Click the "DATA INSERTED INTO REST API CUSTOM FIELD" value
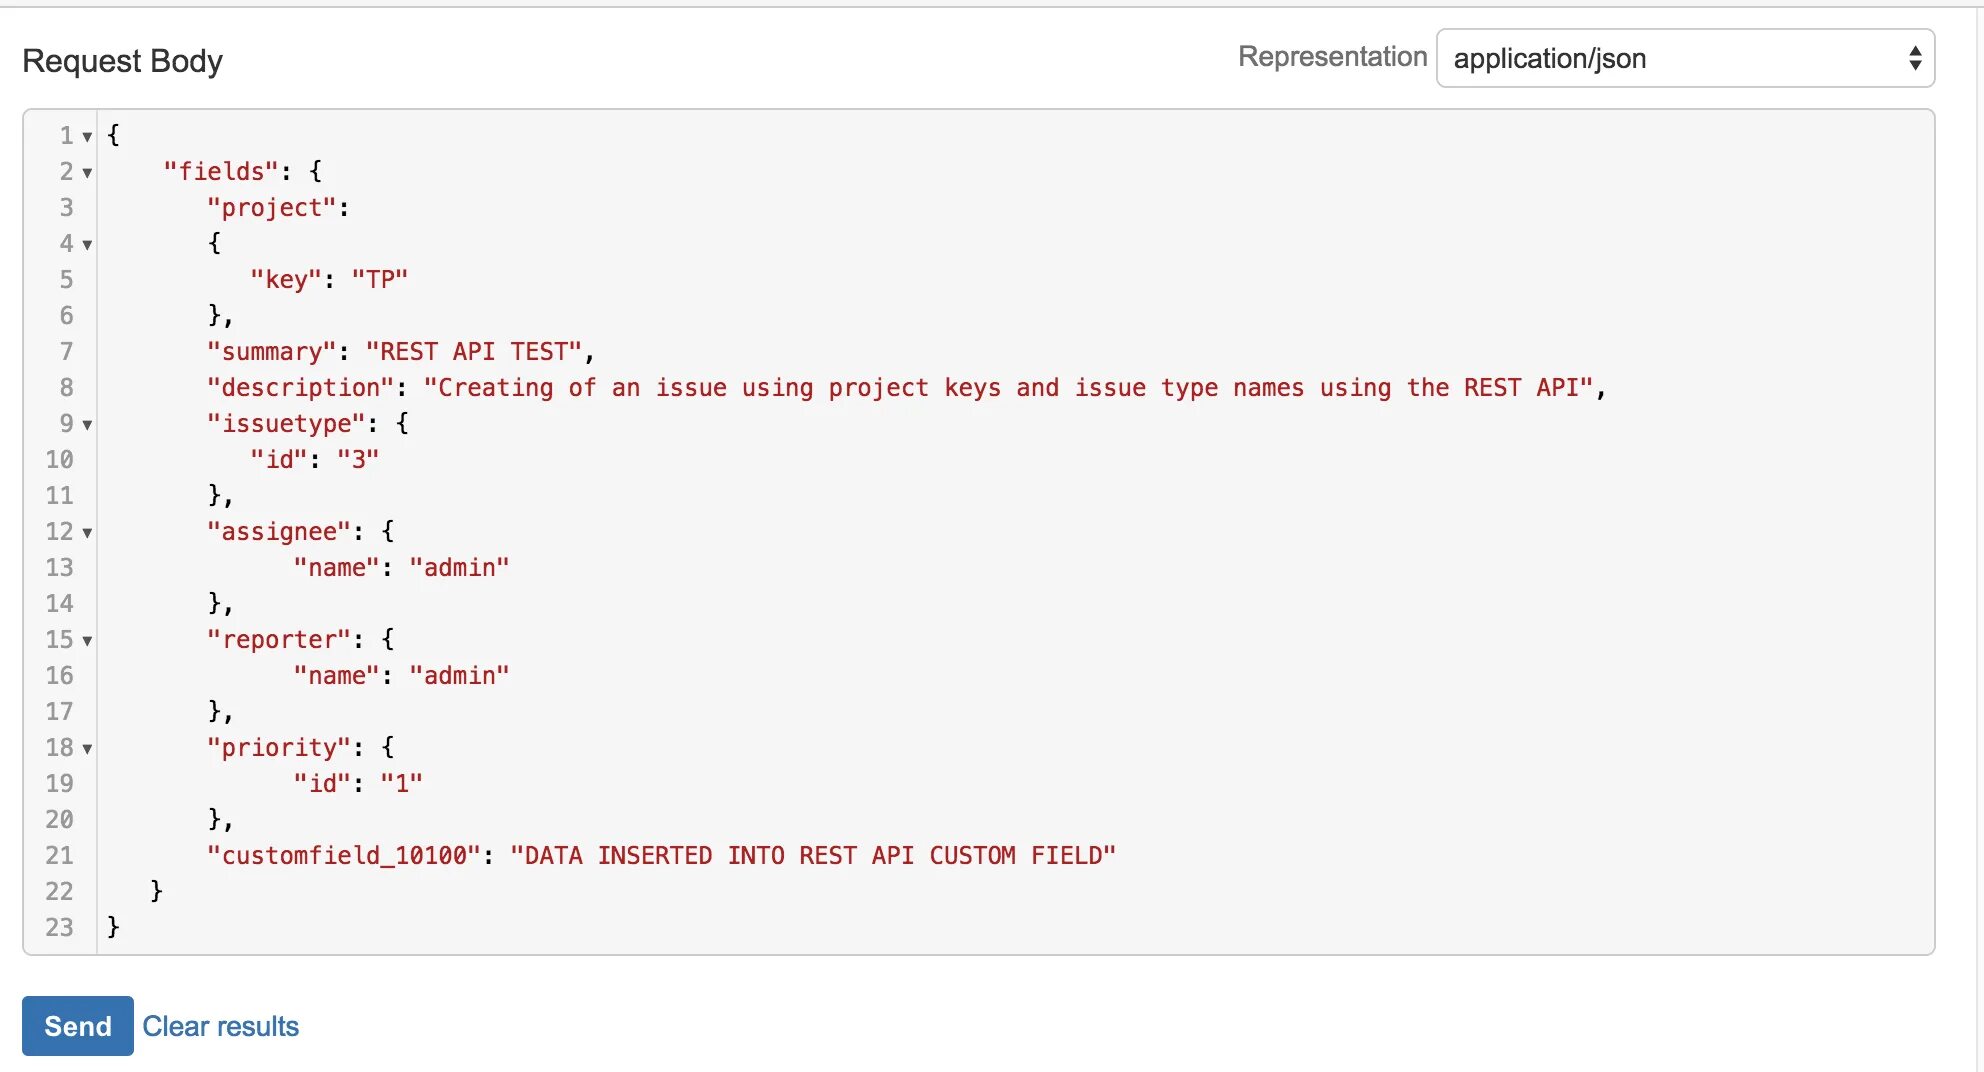The width and height of the screenshot is (1984, 1072). [x=812, y=856]
